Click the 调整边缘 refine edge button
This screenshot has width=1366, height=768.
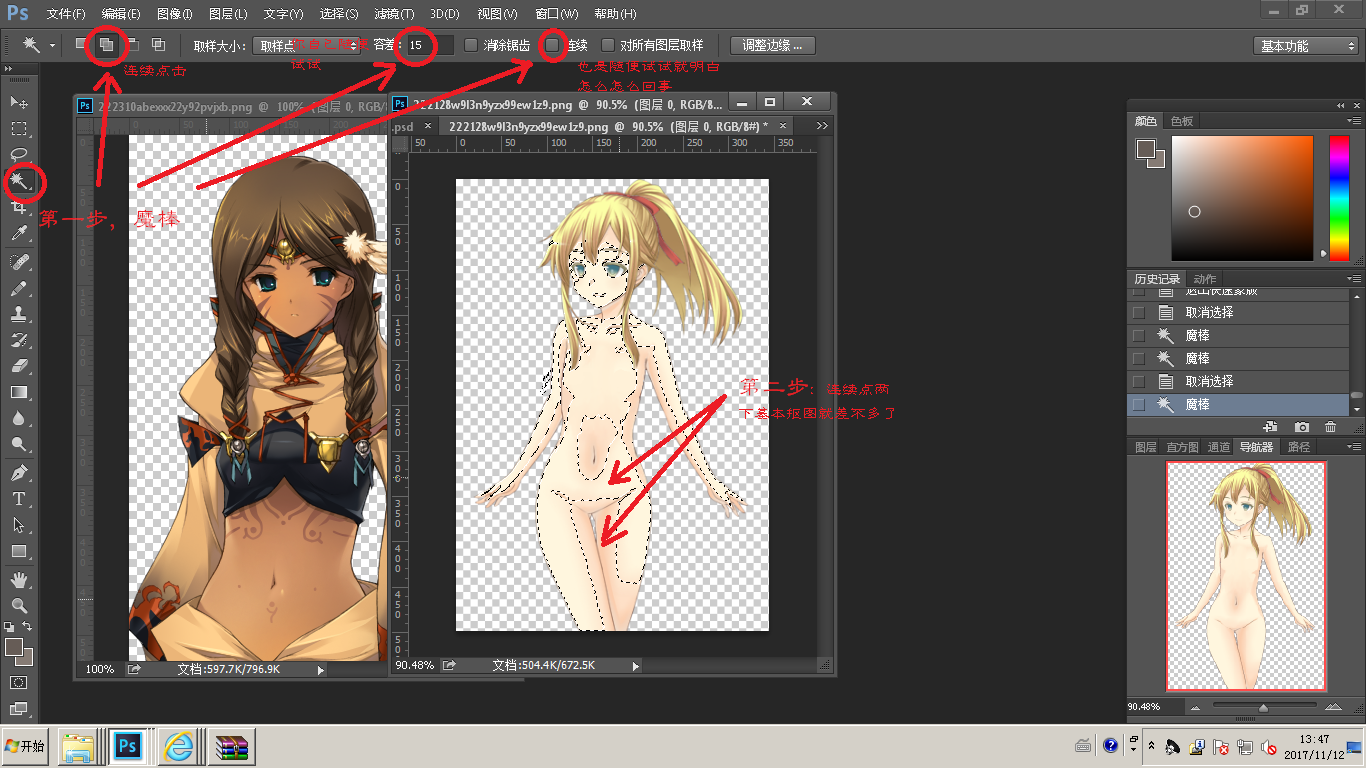coord(773,45)
